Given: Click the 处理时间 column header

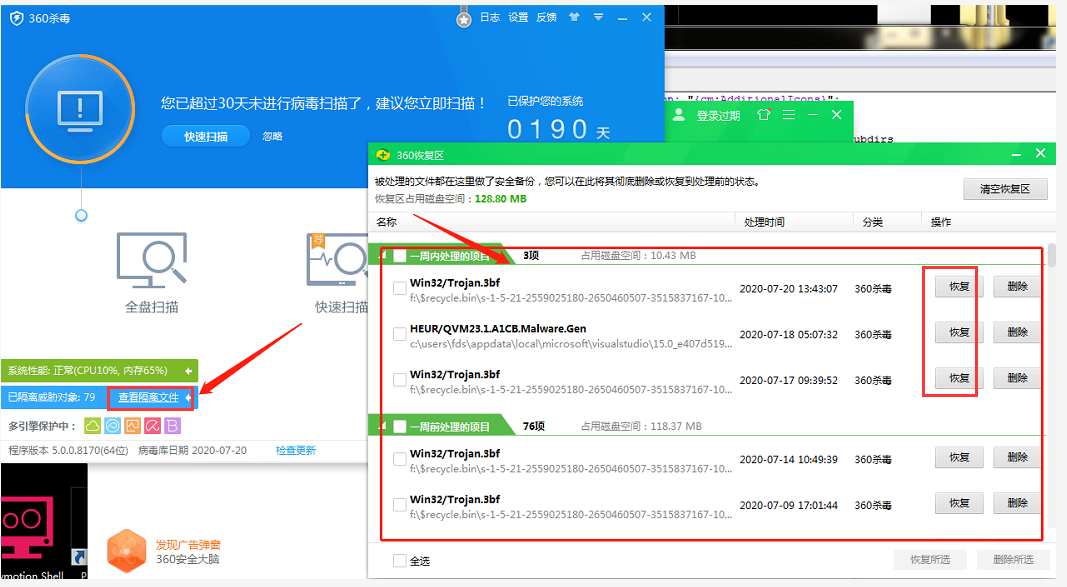Looking at the screenshot, I should tap(764, 222).
